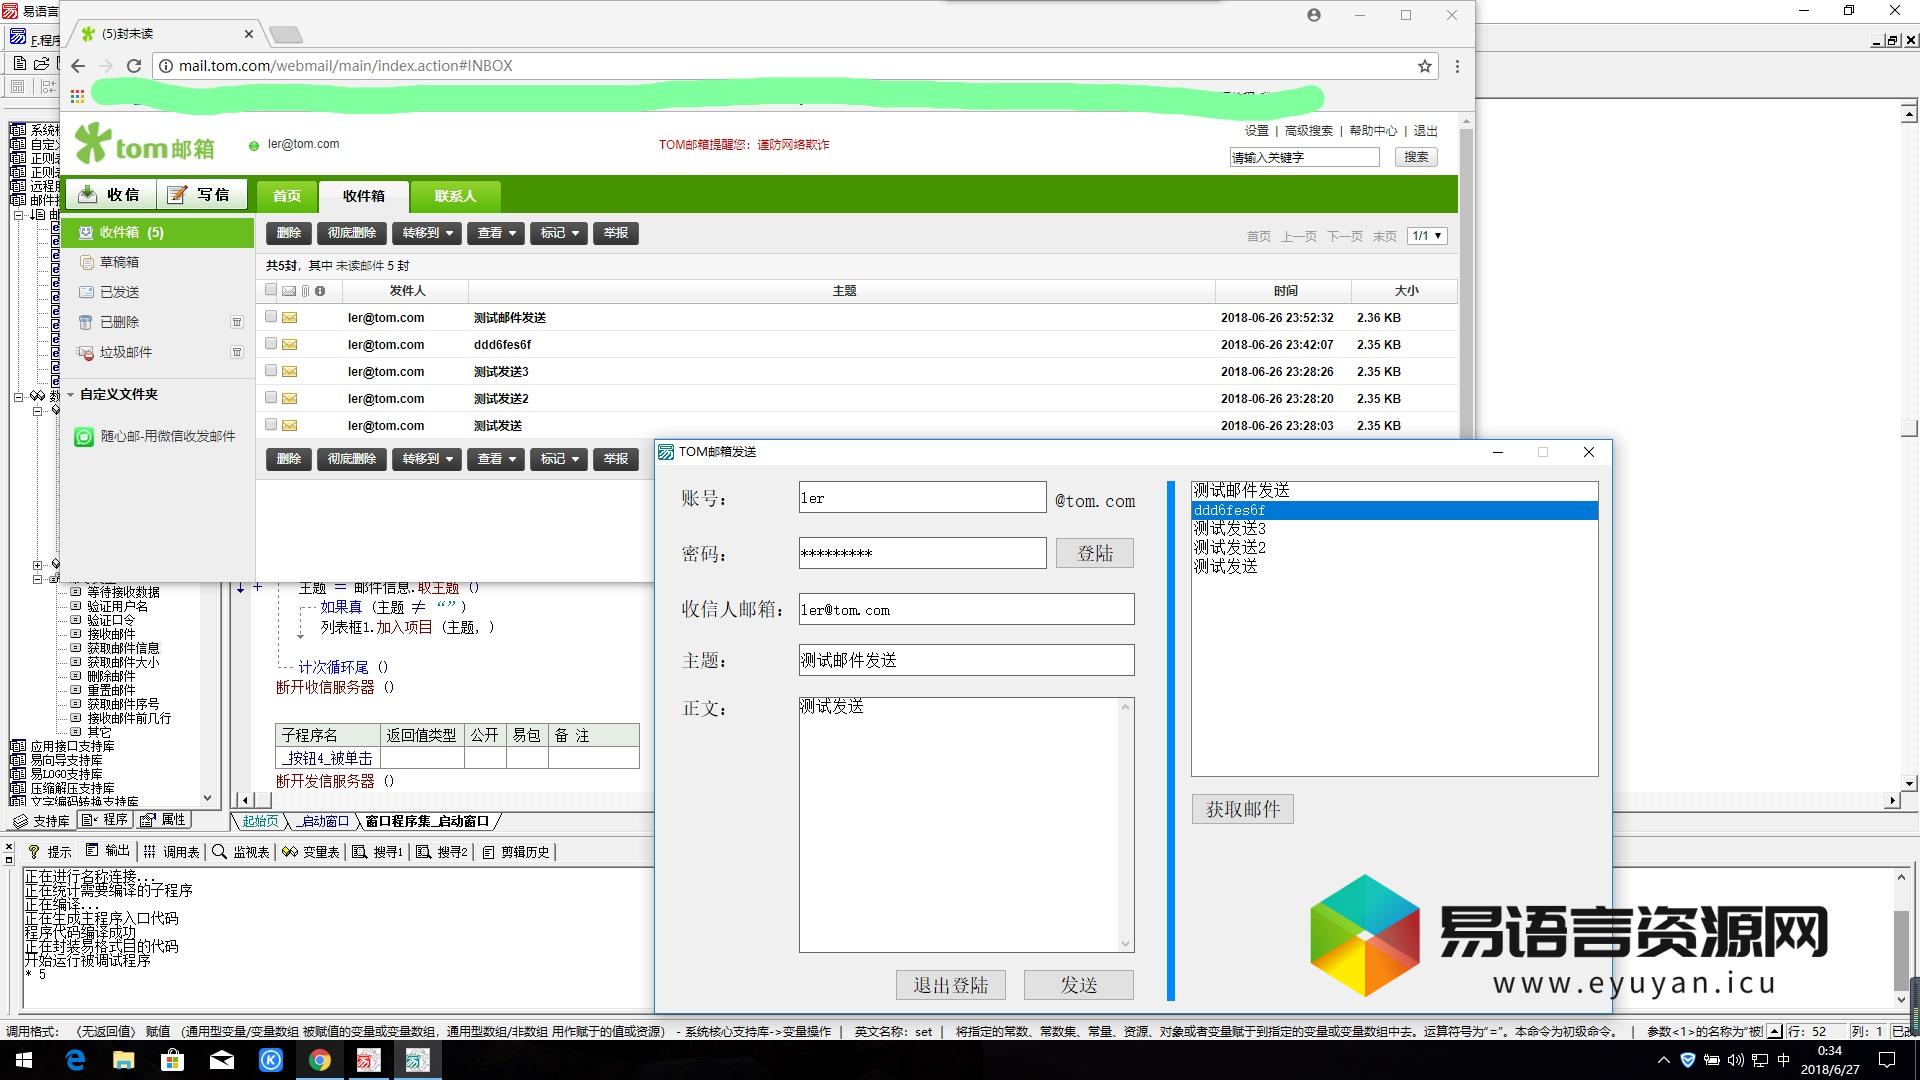Click the top 举报 button
The height and width of the screenshot is (1080, 1920).
pyautogui.click(x=616, y=233)
